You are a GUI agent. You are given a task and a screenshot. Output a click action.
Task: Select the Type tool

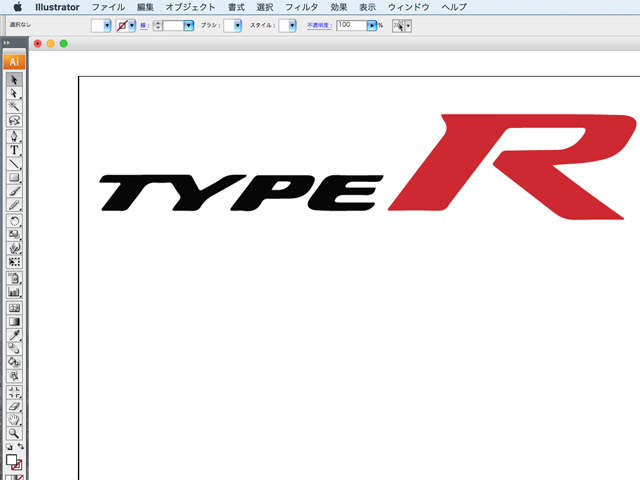(14, 150)
